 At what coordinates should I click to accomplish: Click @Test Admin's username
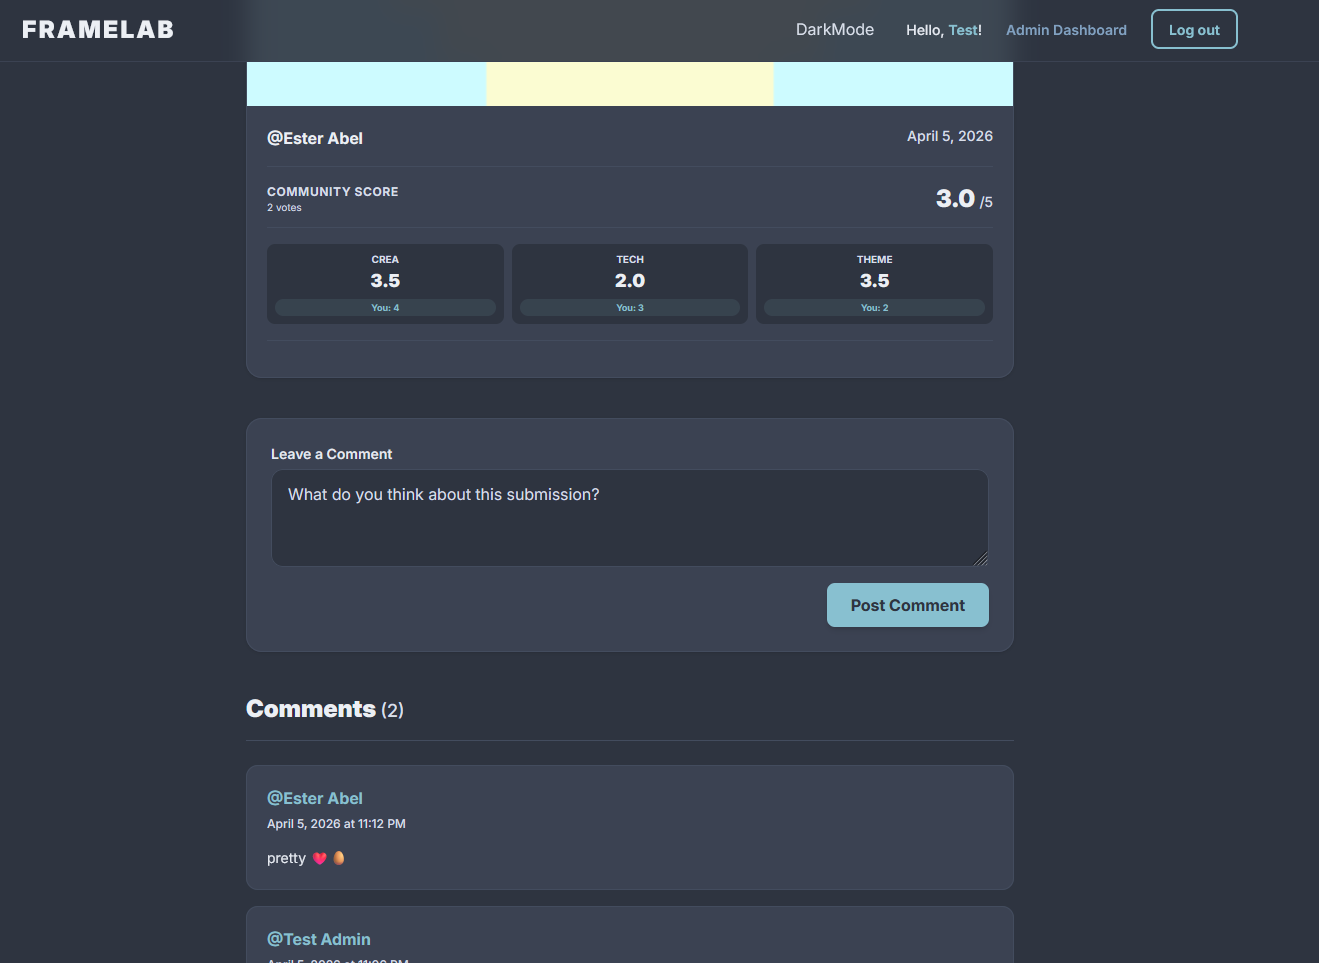(318, 939)
